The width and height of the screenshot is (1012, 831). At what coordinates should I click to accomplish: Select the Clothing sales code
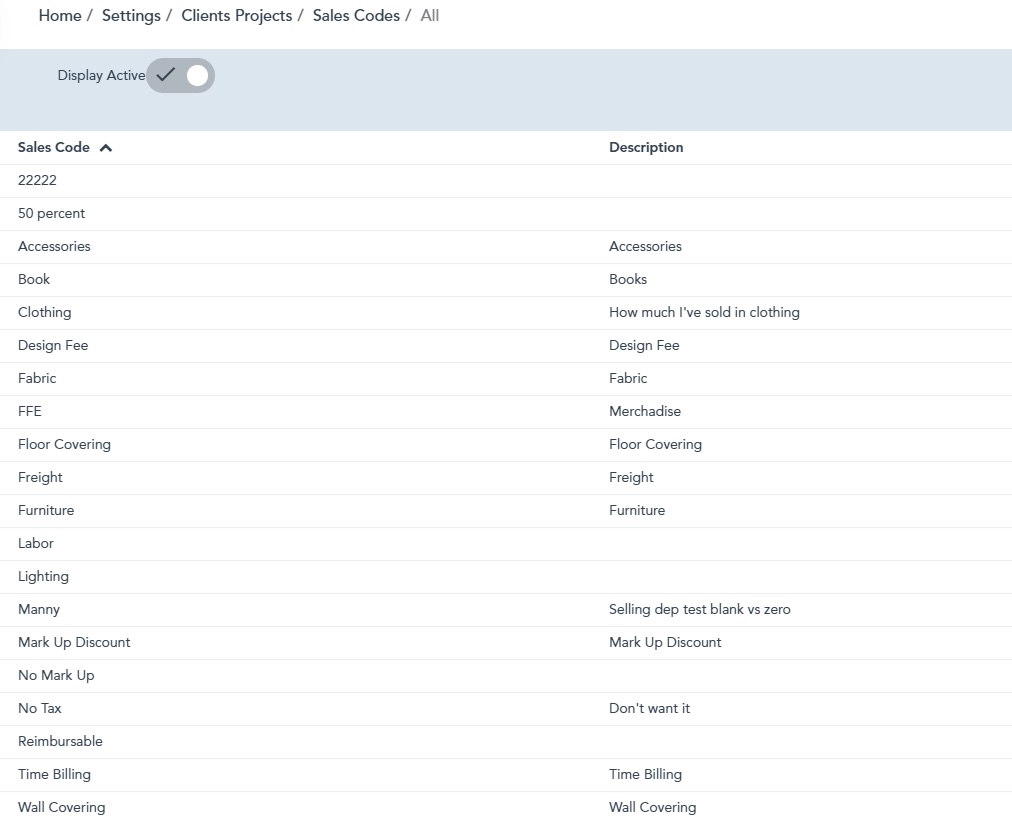[45, 312]
